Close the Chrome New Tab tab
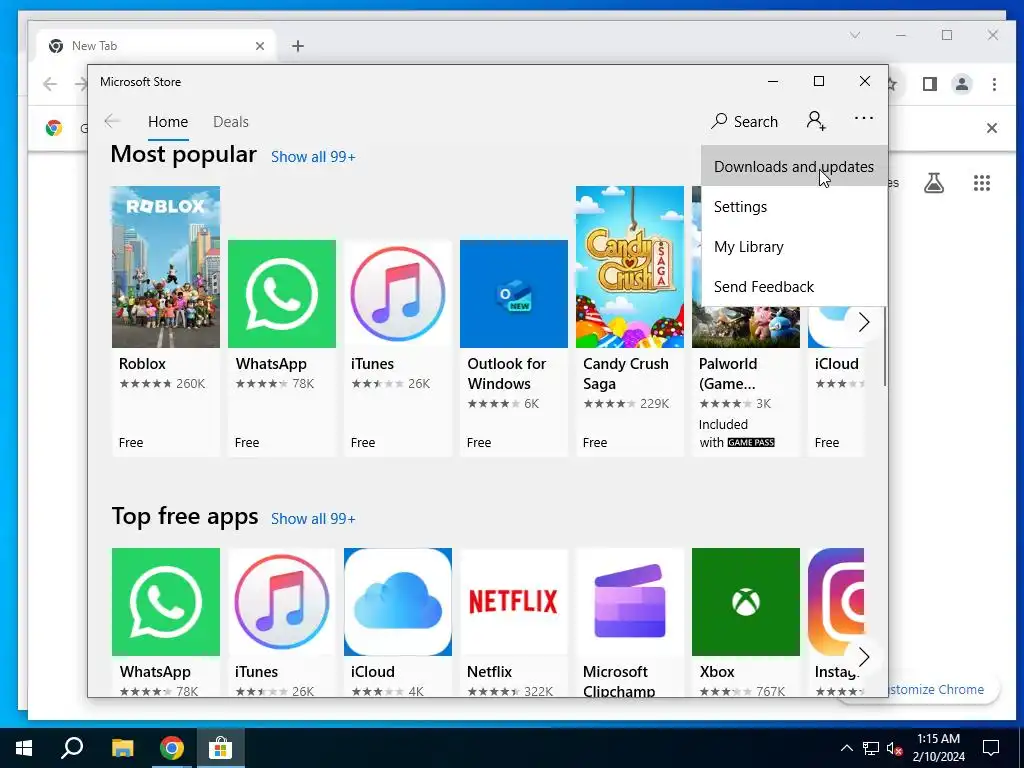1024x768 pixels. (260, 46)
